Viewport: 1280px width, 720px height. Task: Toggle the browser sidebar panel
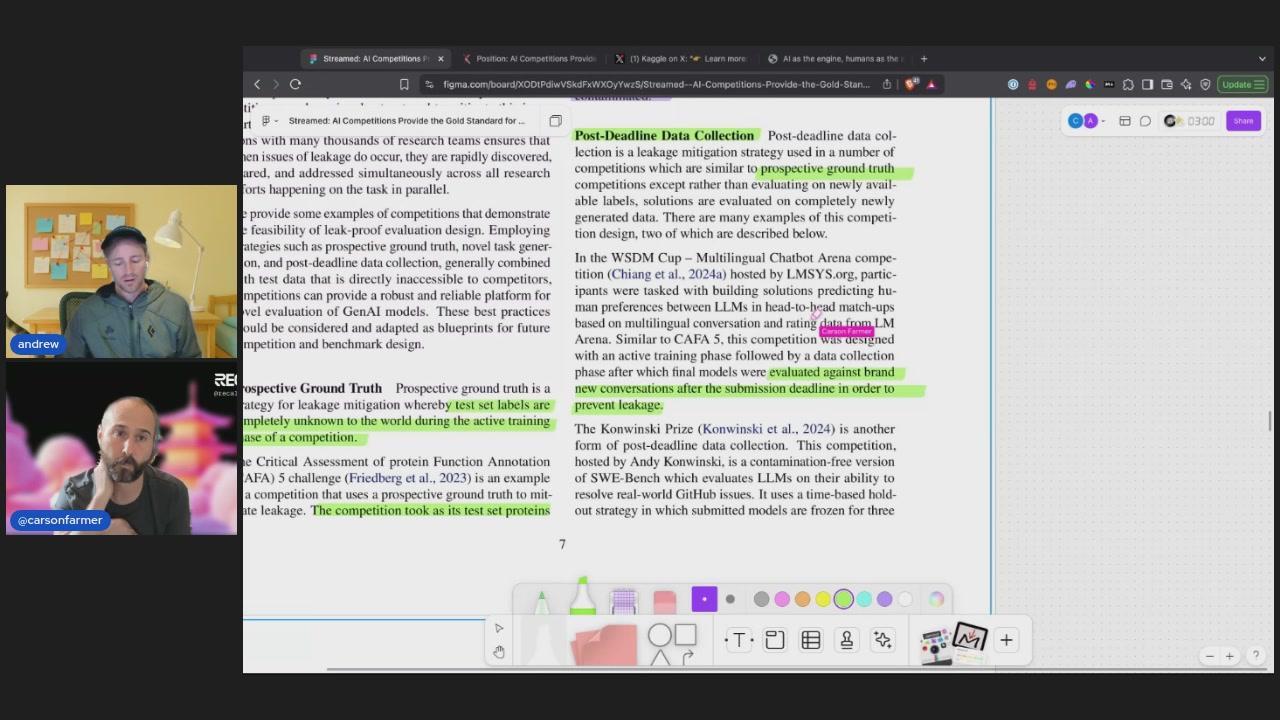point(1148,84)
